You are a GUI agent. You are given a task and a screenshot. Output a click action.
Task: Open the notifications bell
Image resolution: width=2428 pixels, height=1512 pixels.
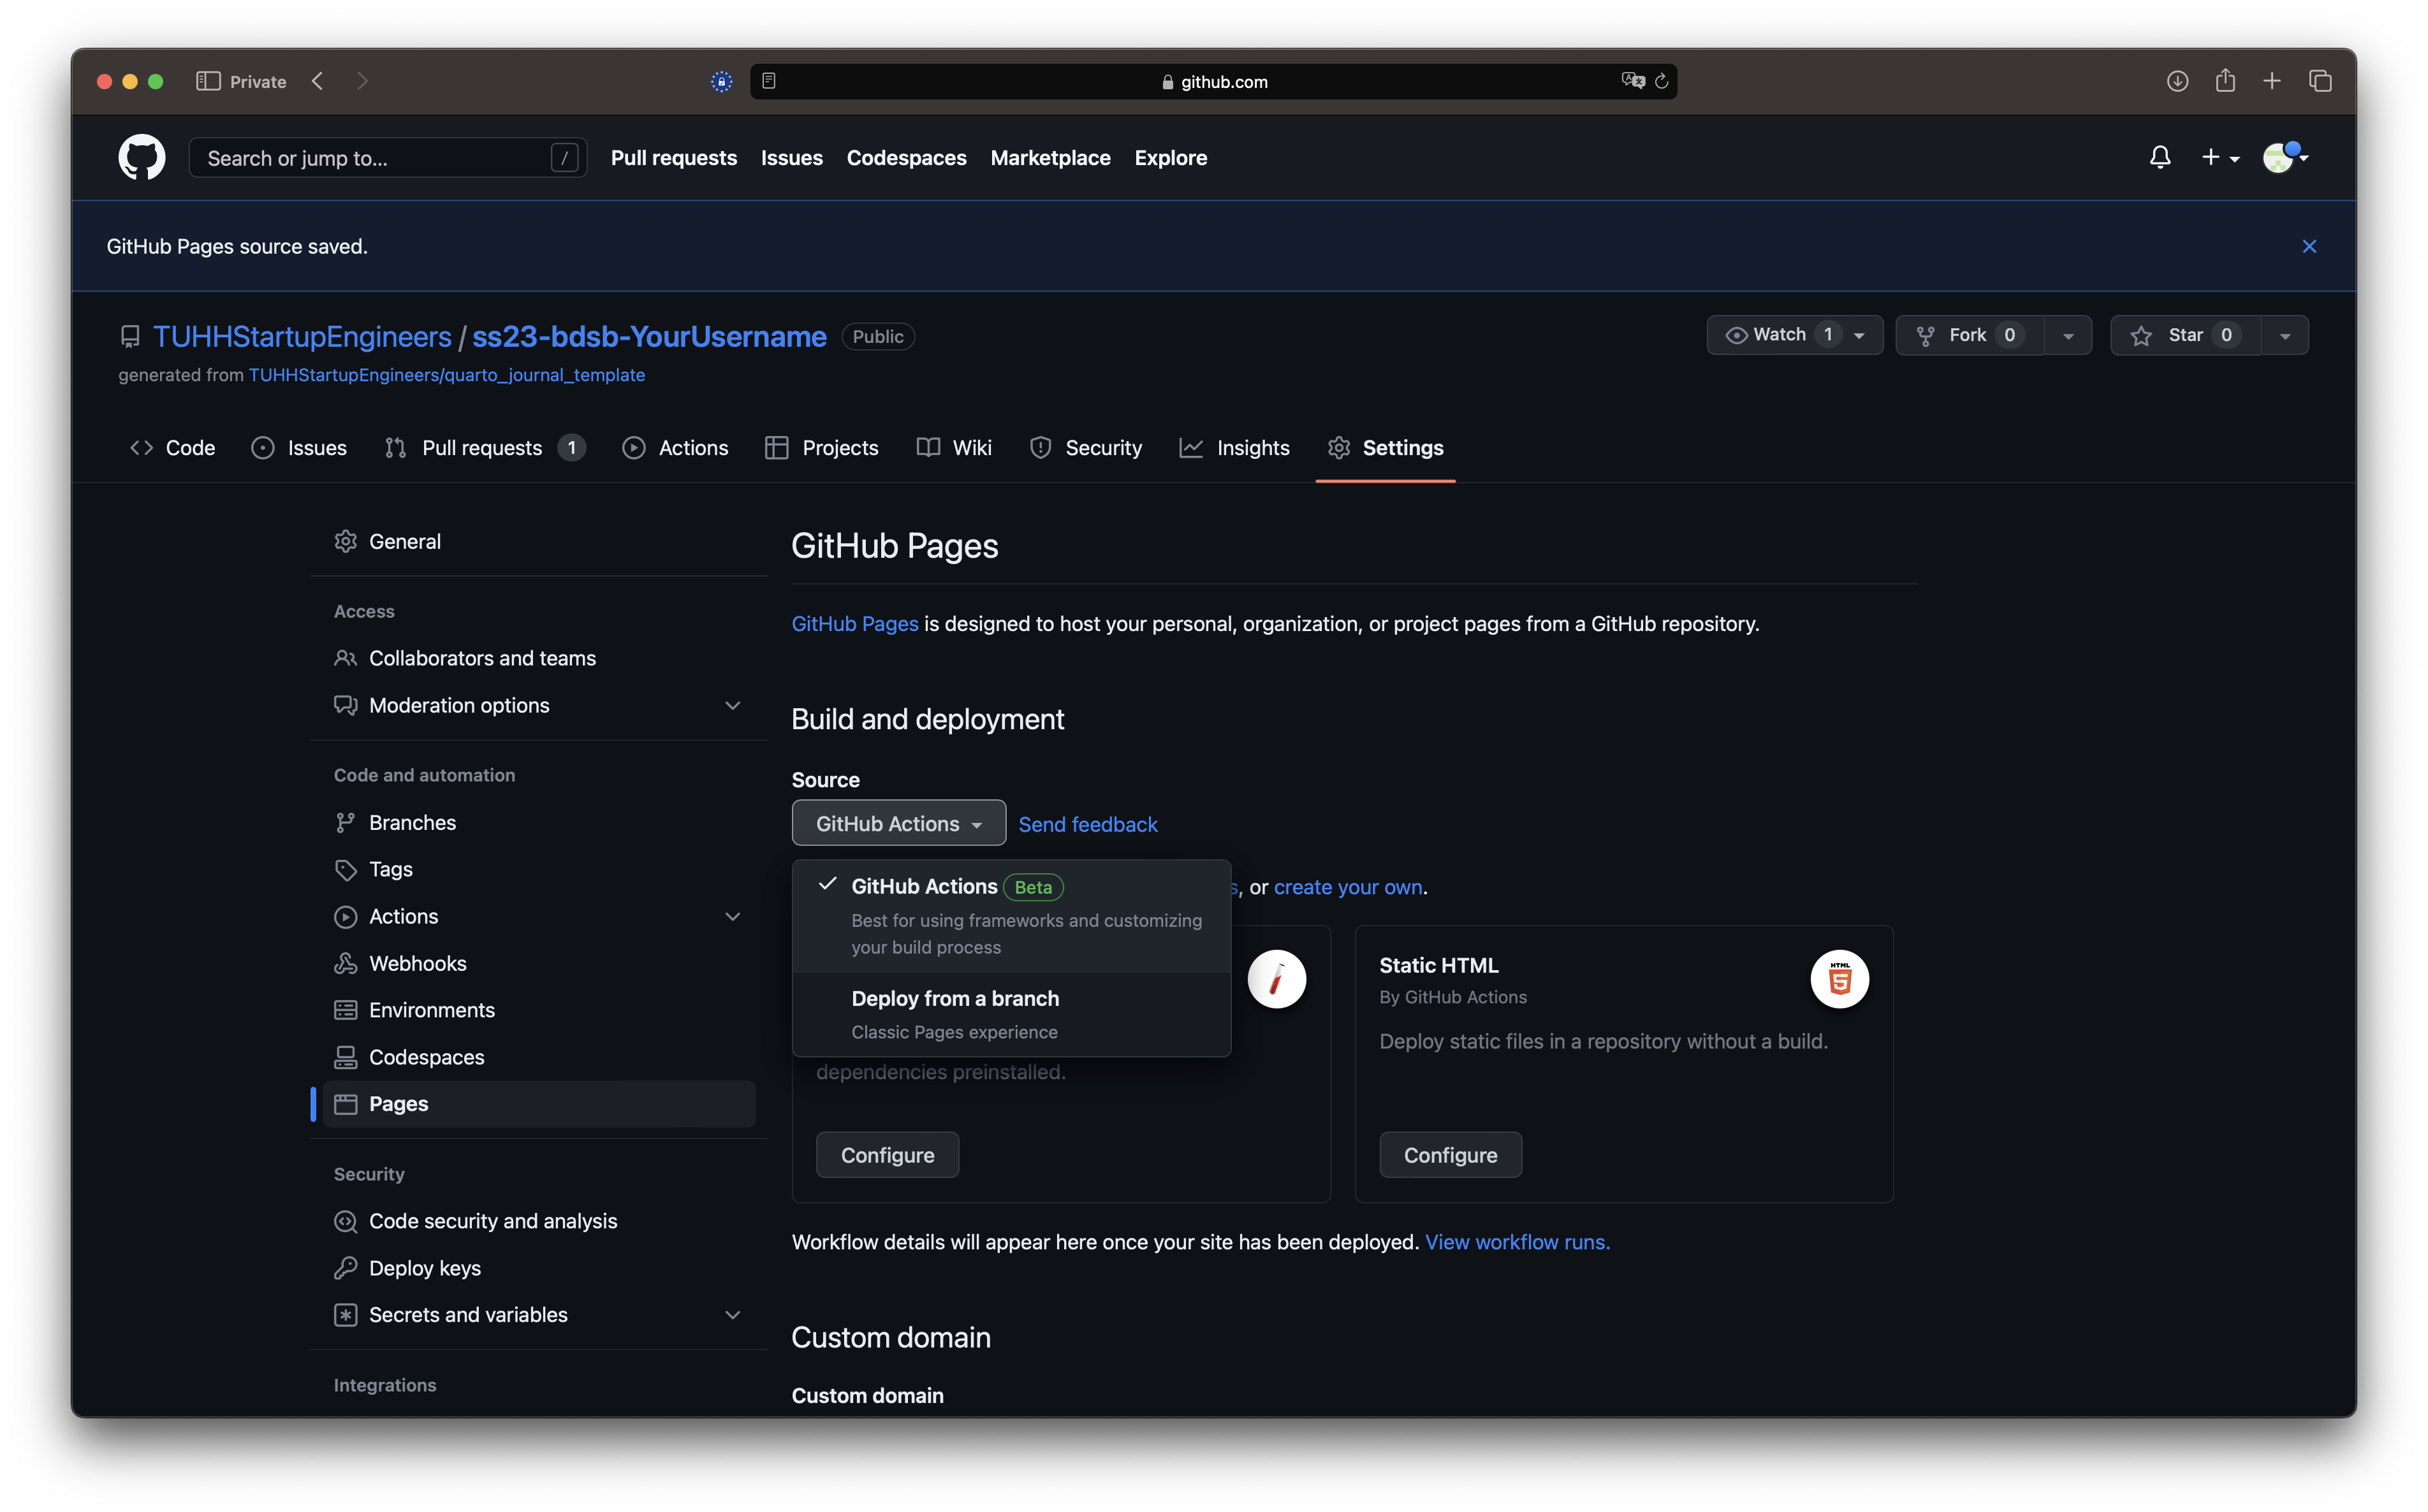point(2159,157)
